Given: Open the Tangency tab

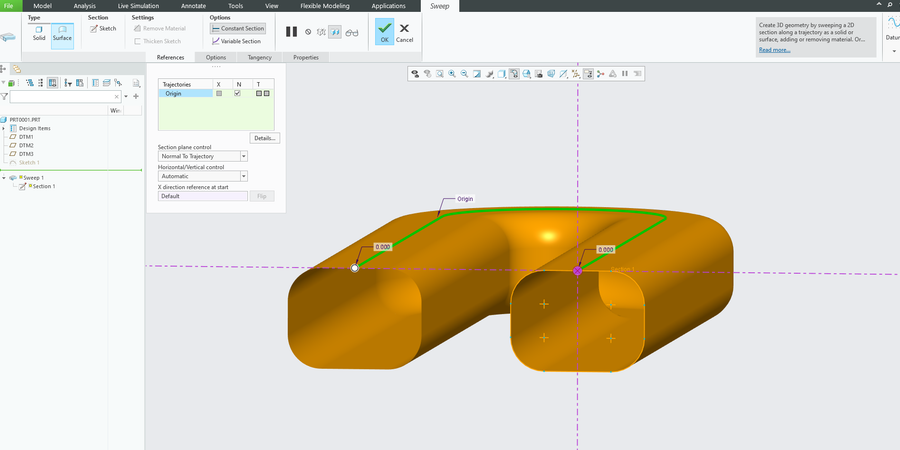Looking at the screenshot, I should (259, 58).
